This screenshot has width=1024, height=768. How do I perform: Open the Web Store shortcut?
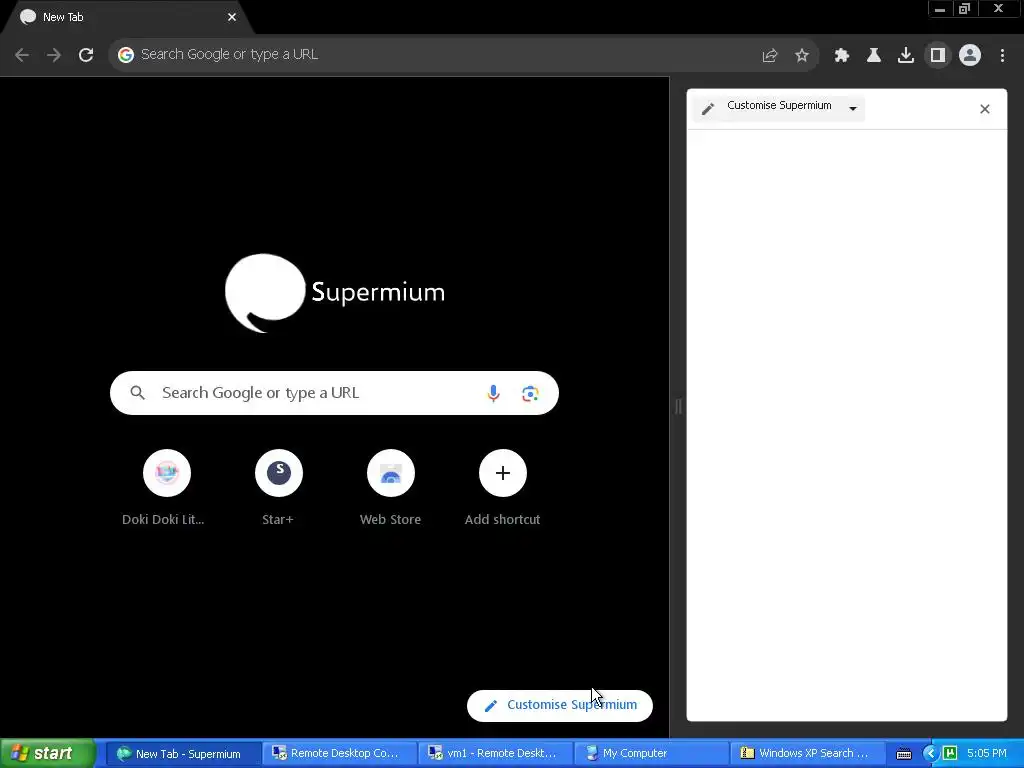[x=391, y=488]
